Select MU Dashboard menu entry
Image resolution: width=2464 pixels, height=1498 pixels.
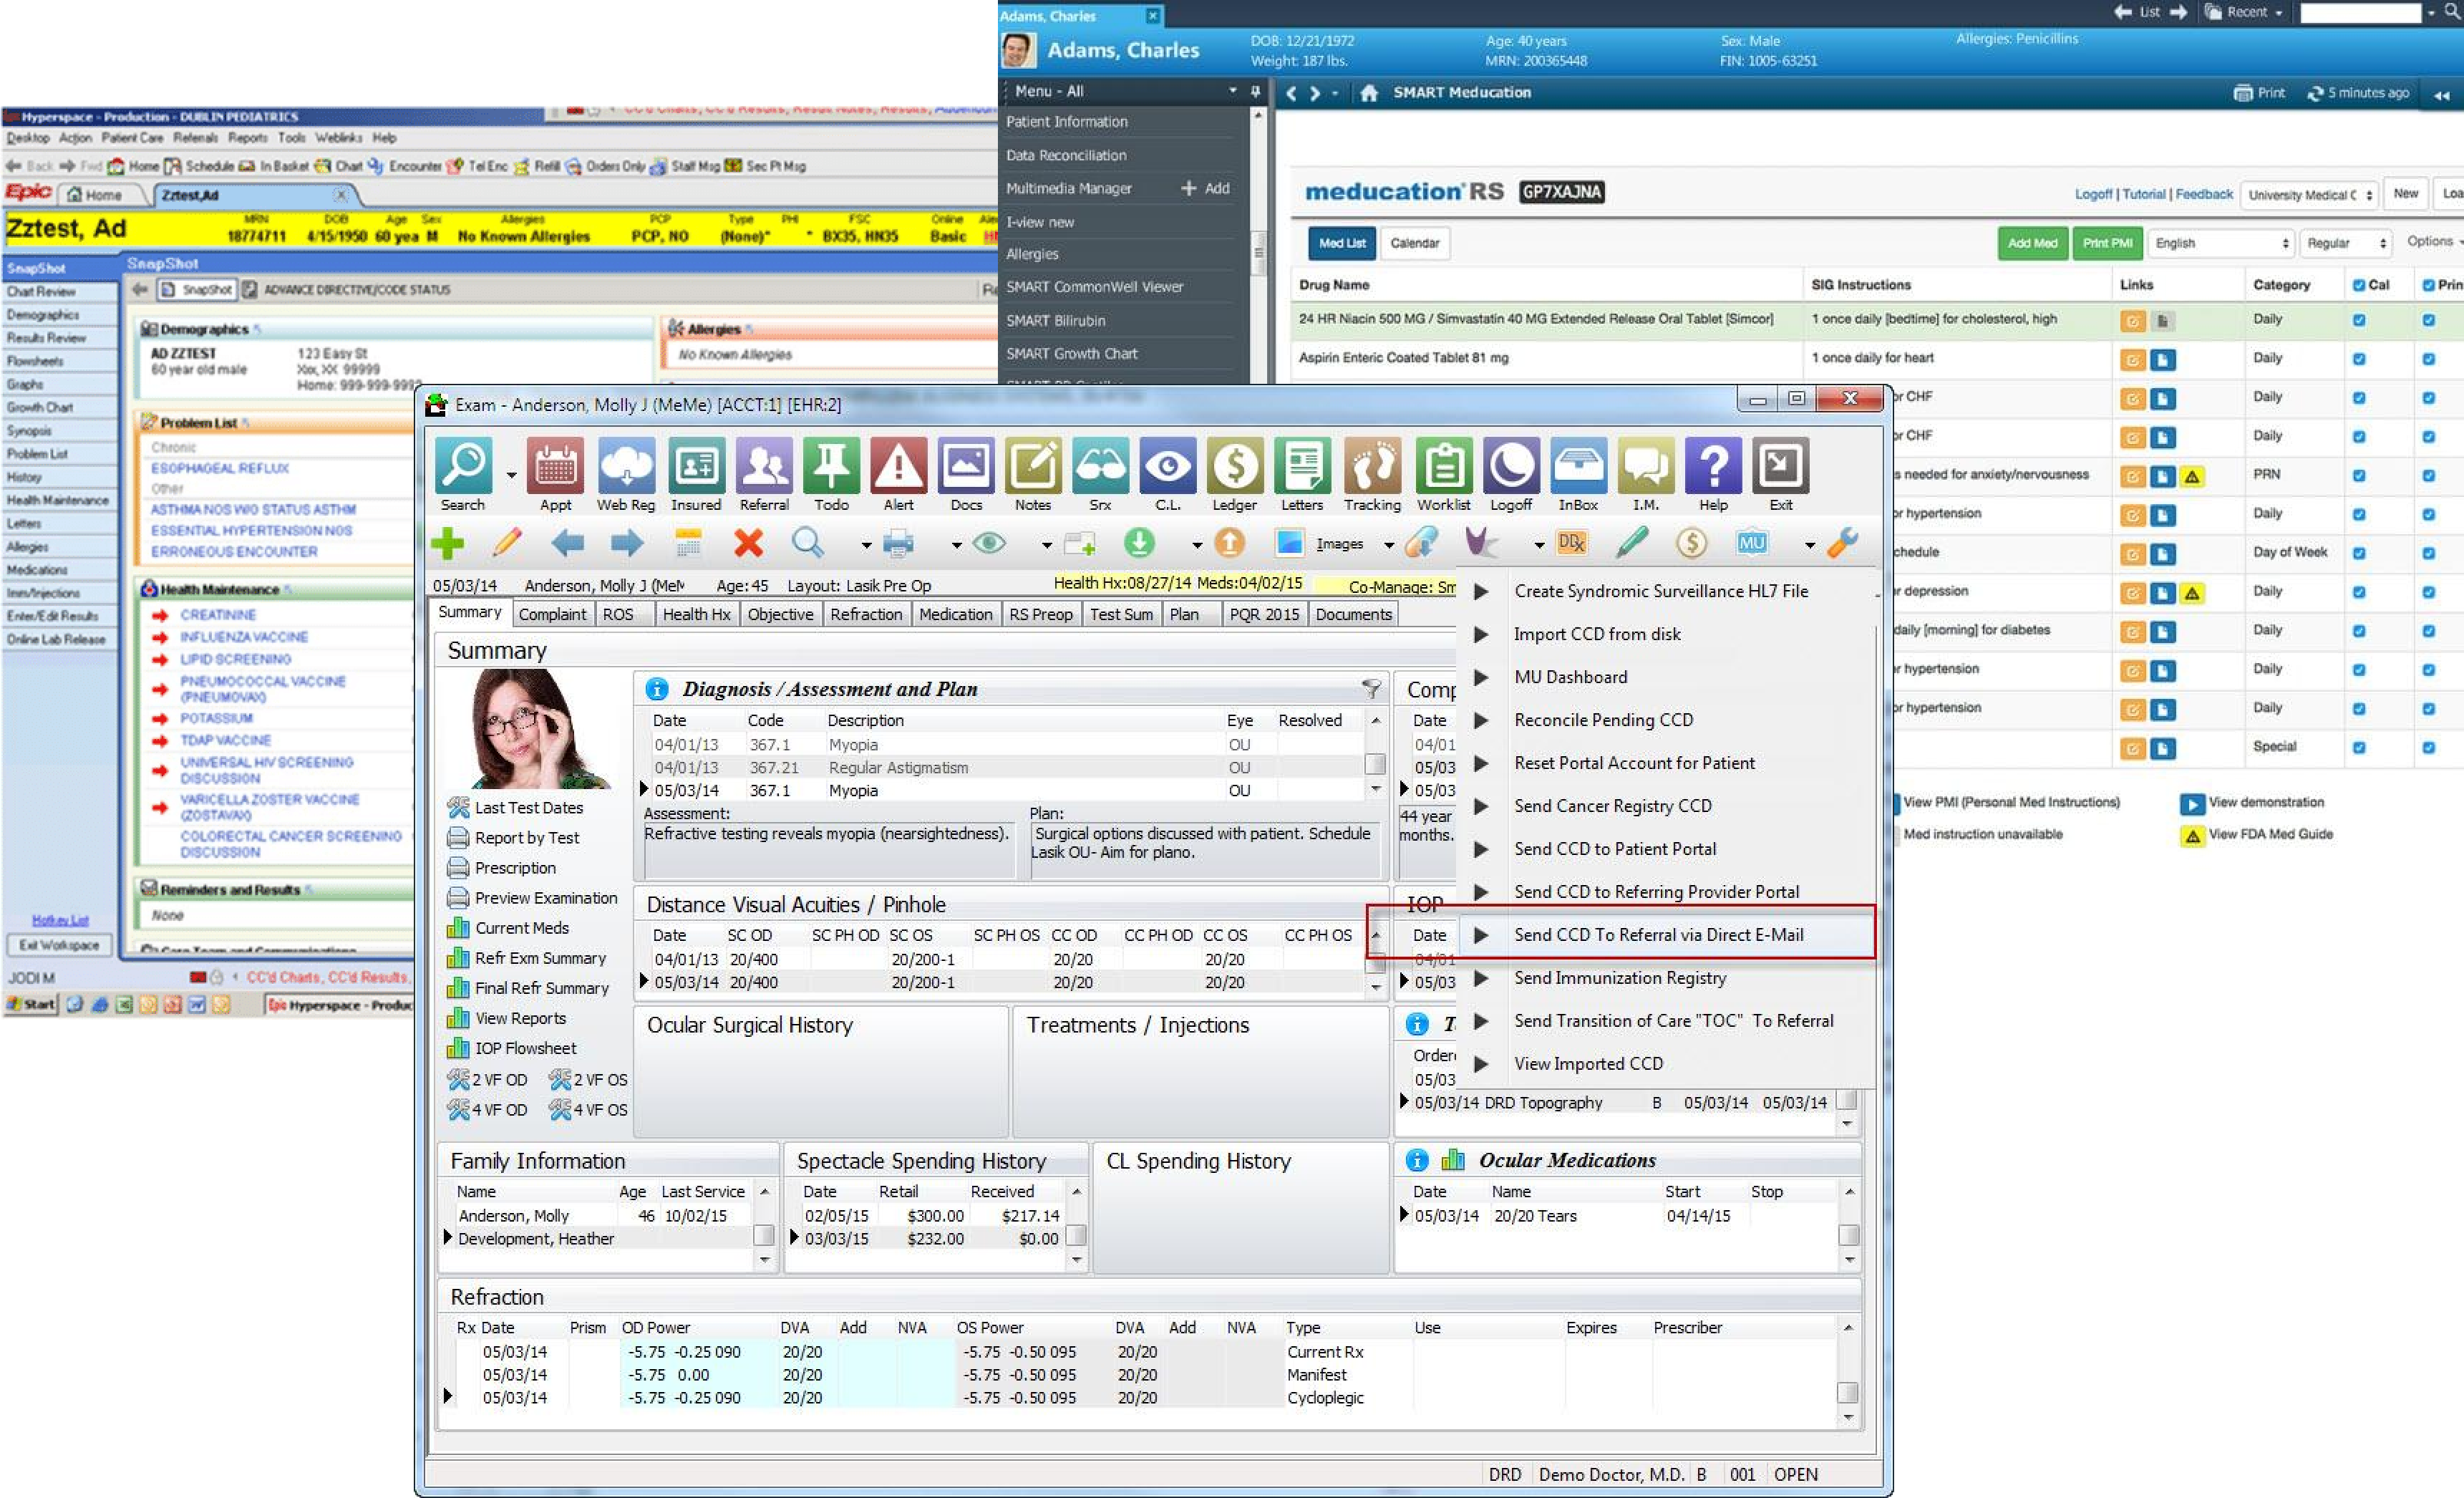(1570, 677)
